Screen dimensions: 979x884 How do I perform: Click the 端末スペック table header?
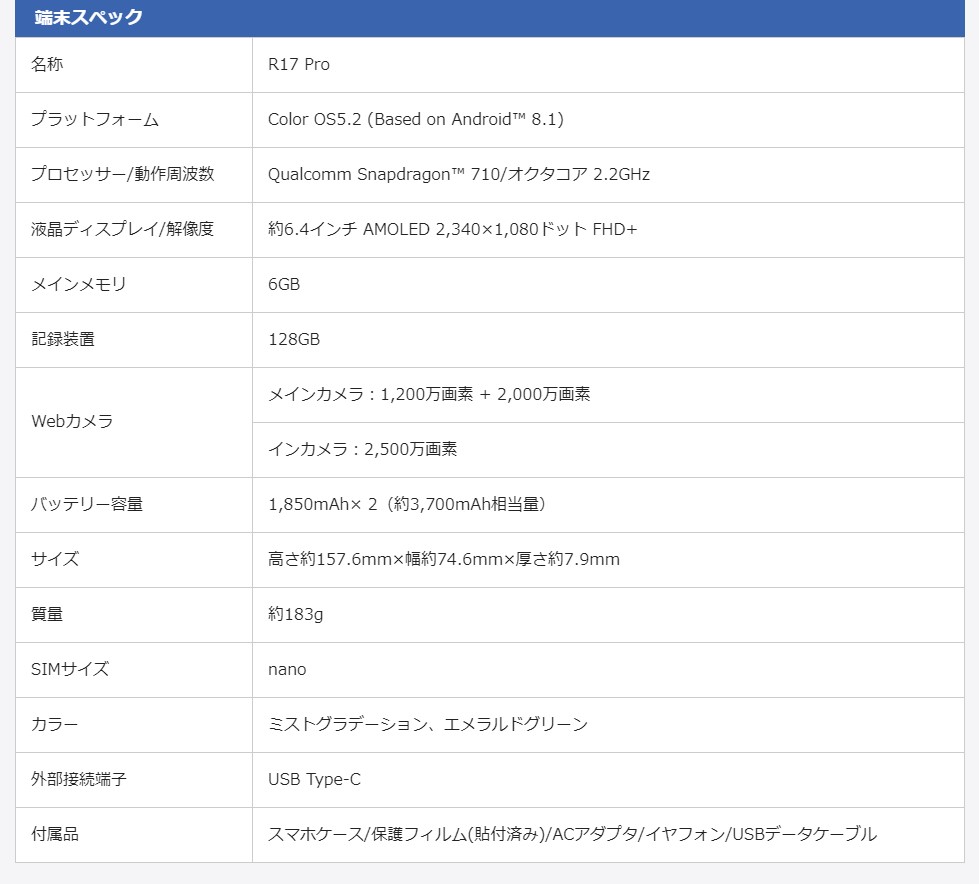tap(88, 17)
